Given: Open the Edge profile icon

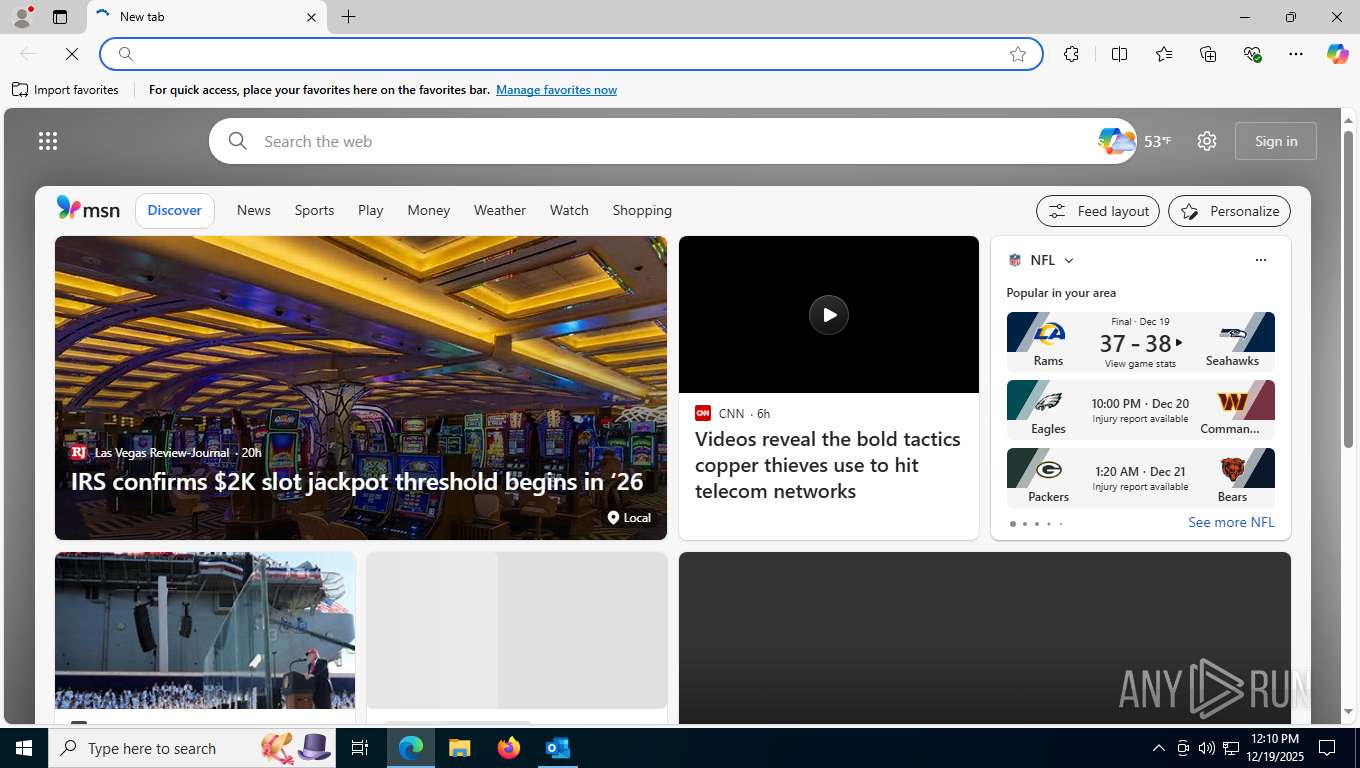Looking at the screenshot, I should click(x=22, y=17).
